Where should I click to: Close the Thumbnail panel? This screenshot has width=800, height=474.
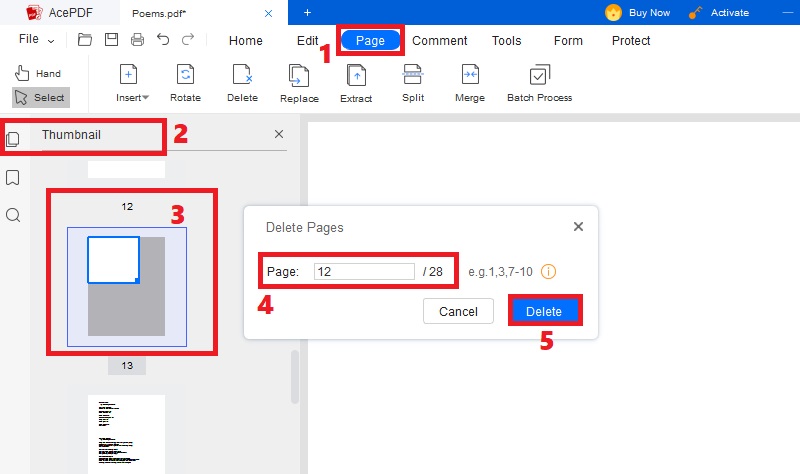(279, 134)
